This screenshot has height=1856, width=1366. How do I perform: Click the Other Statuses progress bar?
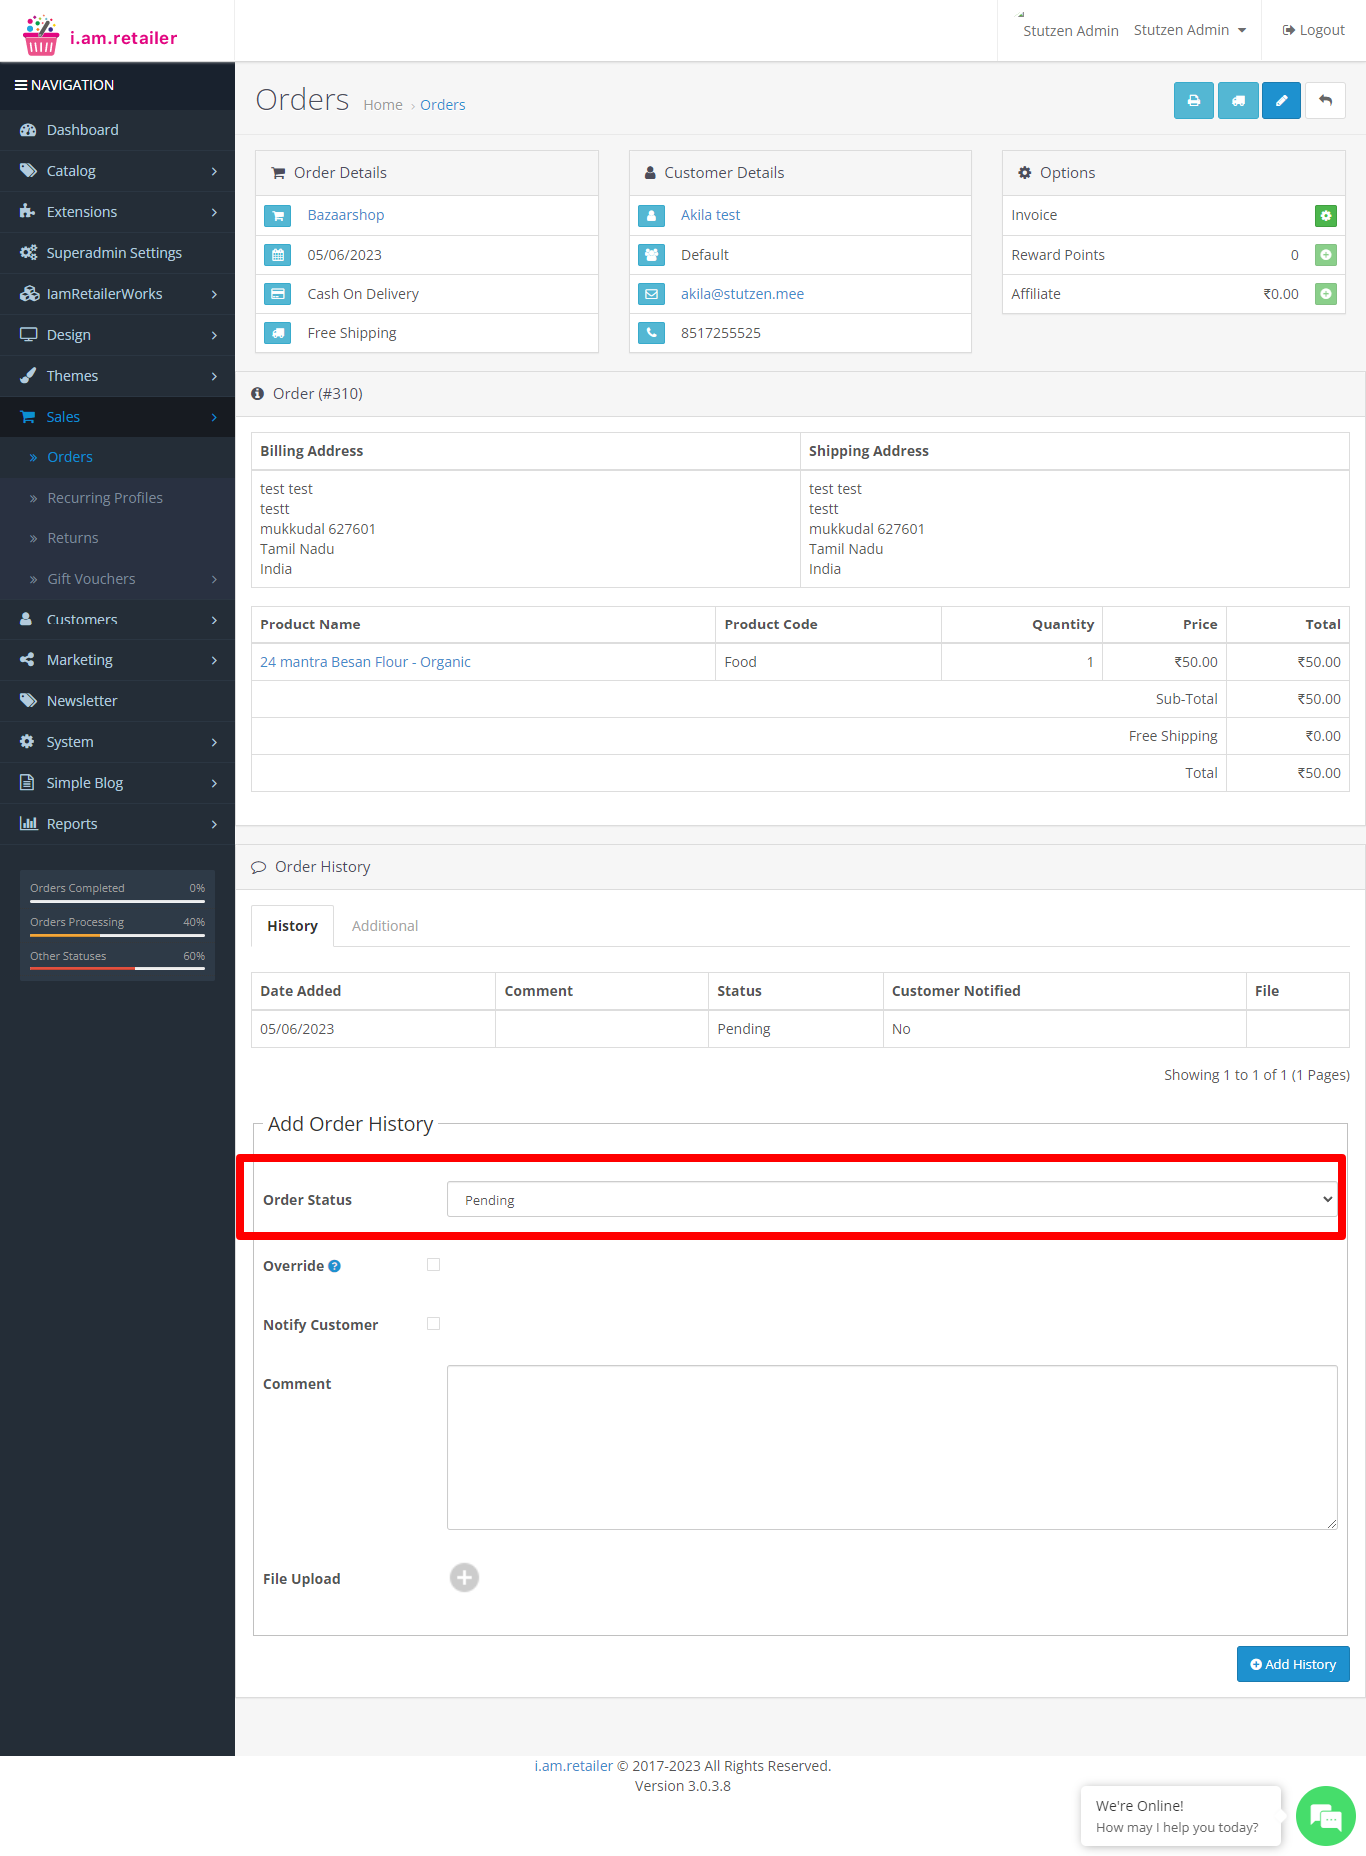pos(117,969)
